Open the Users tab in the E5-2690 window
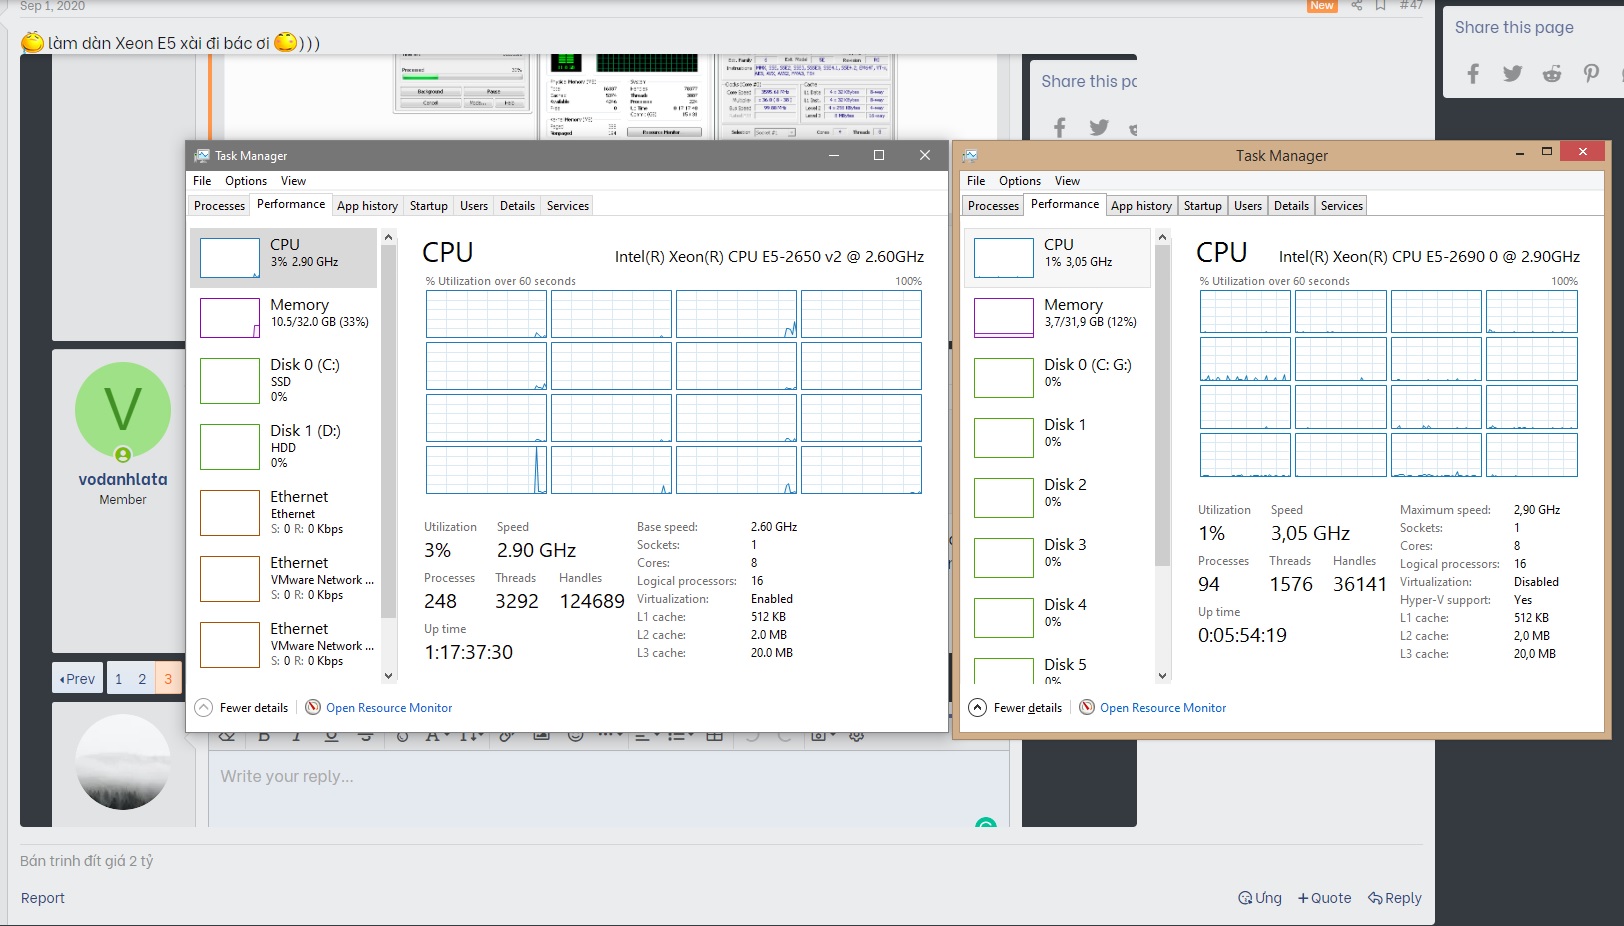This screenshot has width=1624, height=926. (1248, 206)
